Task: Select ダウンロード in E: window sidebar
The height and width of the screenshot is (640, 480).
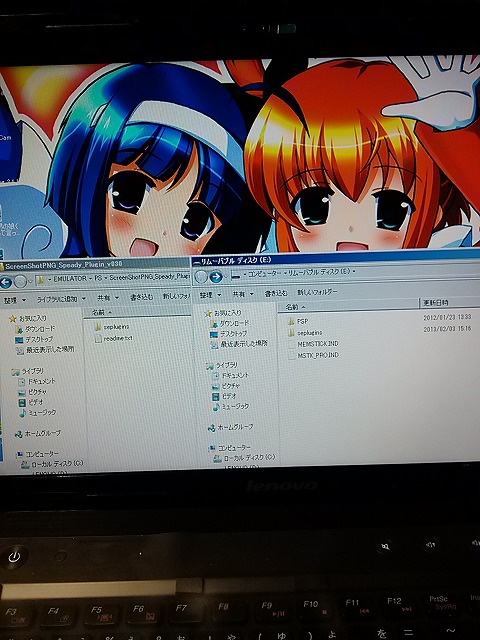Action: [234, 323]
